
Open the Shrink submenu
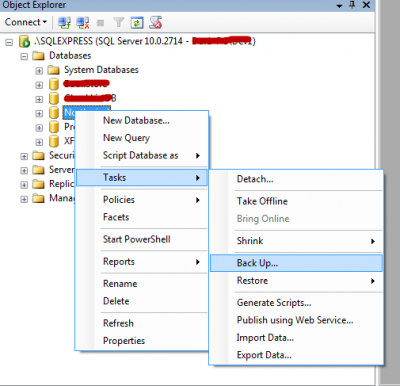pyautogui.click(x=296, y=241)
